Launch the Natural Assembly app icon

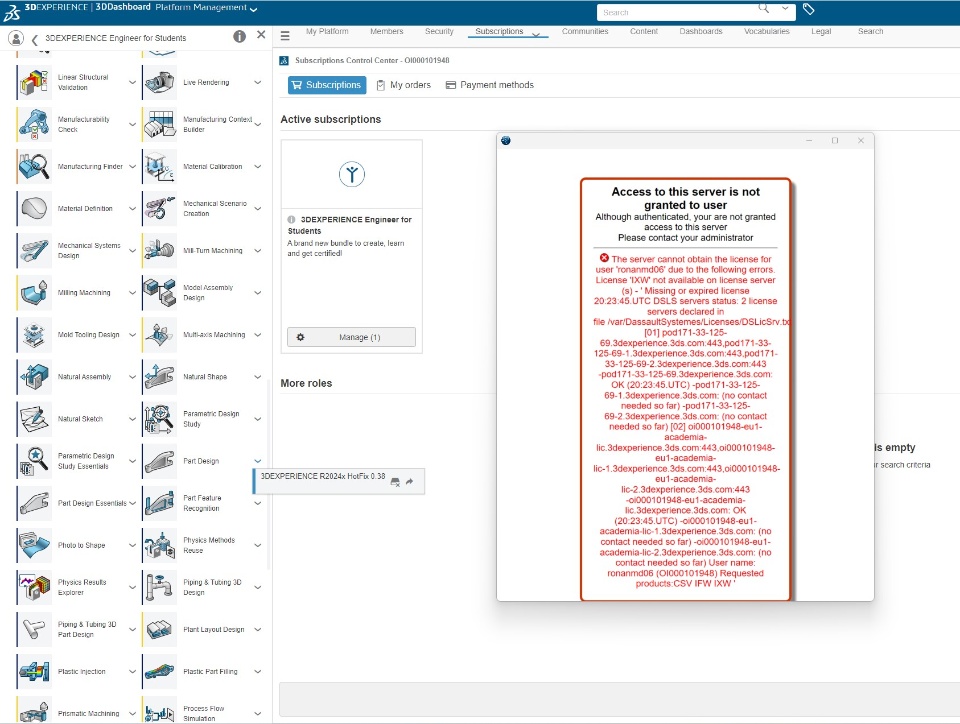pyautogui.click(x=35, y=377)
